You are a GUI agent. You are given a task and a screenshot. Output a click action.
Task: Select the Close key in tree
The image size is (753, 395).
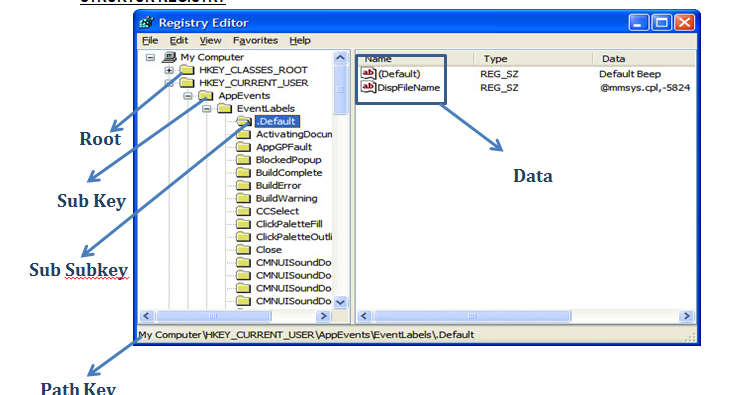click(268, 250)
